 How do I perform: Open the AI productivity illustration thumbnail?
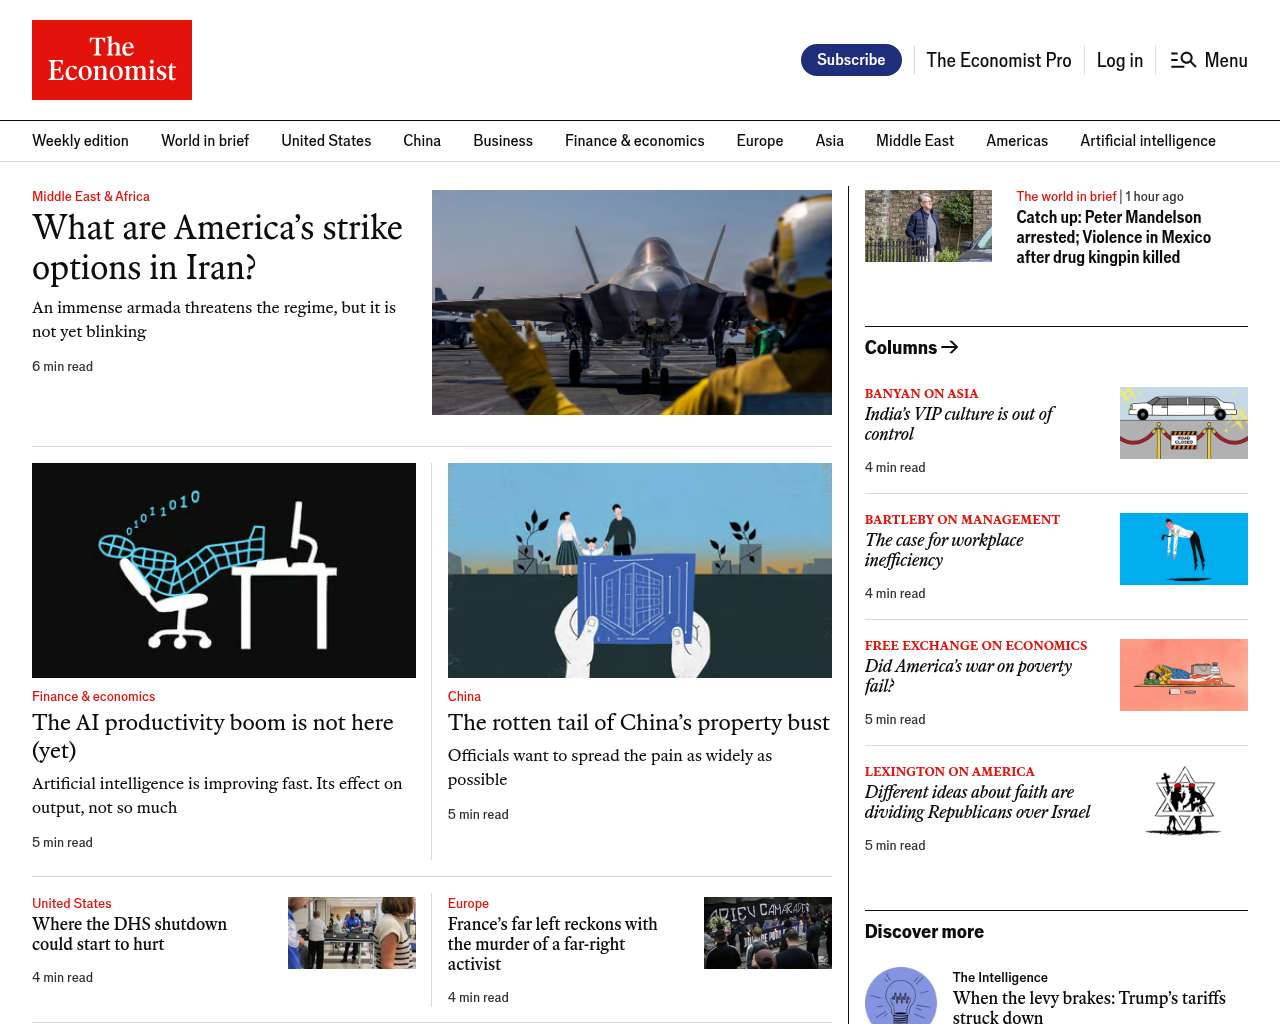click(x=224, y=570)
